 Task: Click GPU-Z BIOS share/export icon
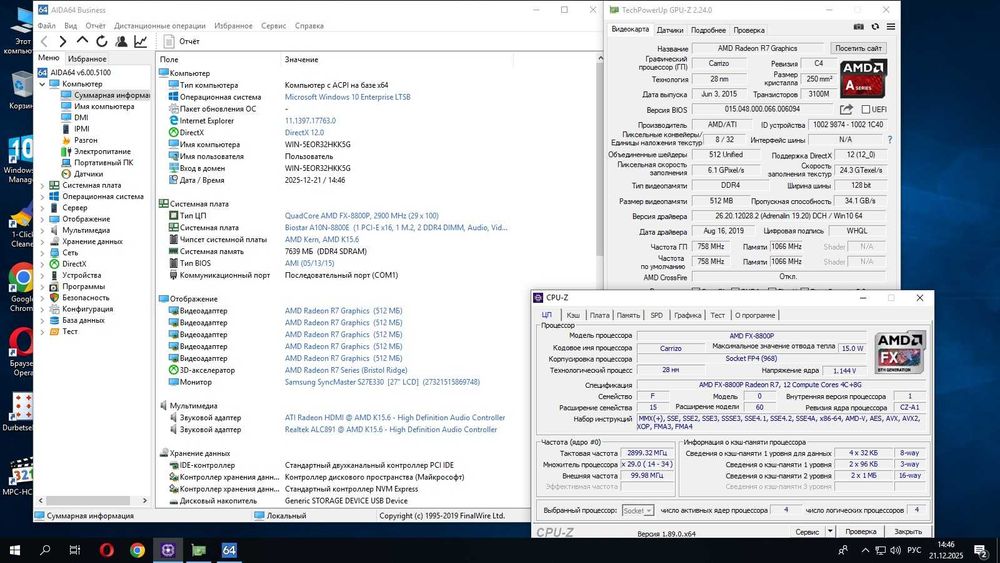pos(846,110)
